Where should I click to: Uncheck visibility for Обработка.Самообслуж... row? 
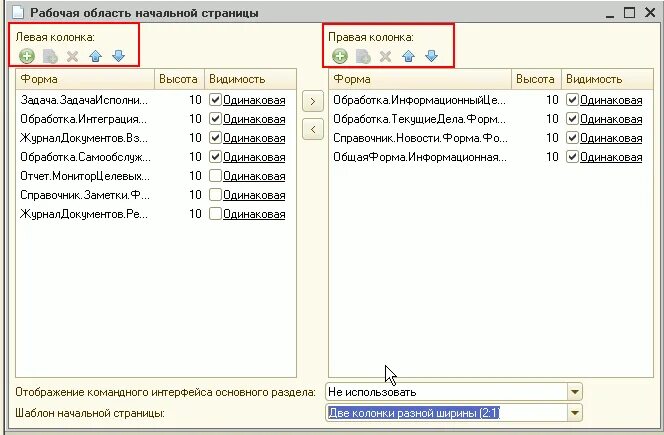click(215, 157)
